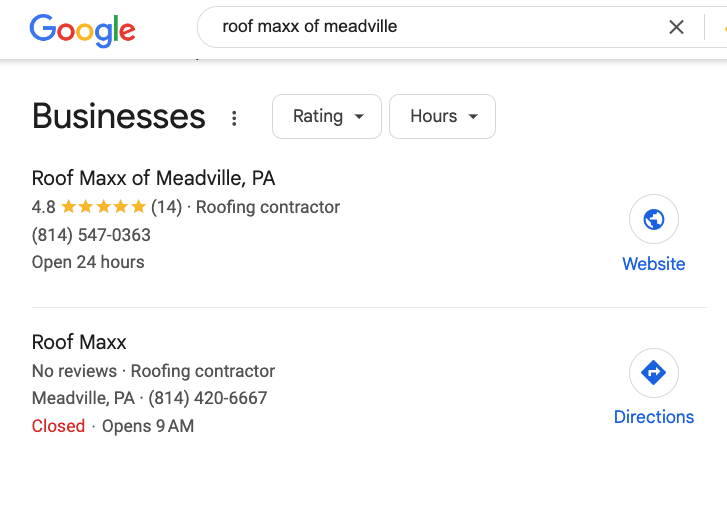Click the No reviews text
The height and width of the screenshot is (514, 727).
(76, 371)
